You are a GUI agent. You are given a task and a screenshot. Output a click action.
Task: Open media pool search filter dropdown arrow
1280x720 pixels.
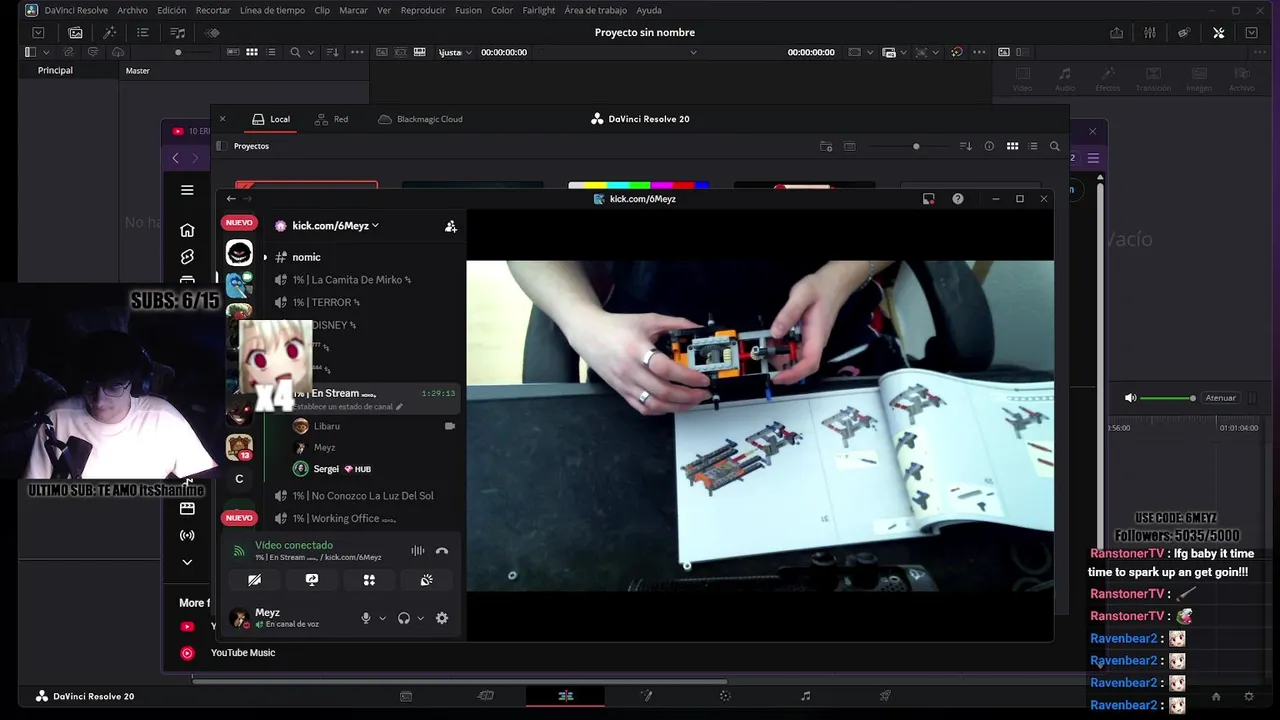tap(311, 52)
